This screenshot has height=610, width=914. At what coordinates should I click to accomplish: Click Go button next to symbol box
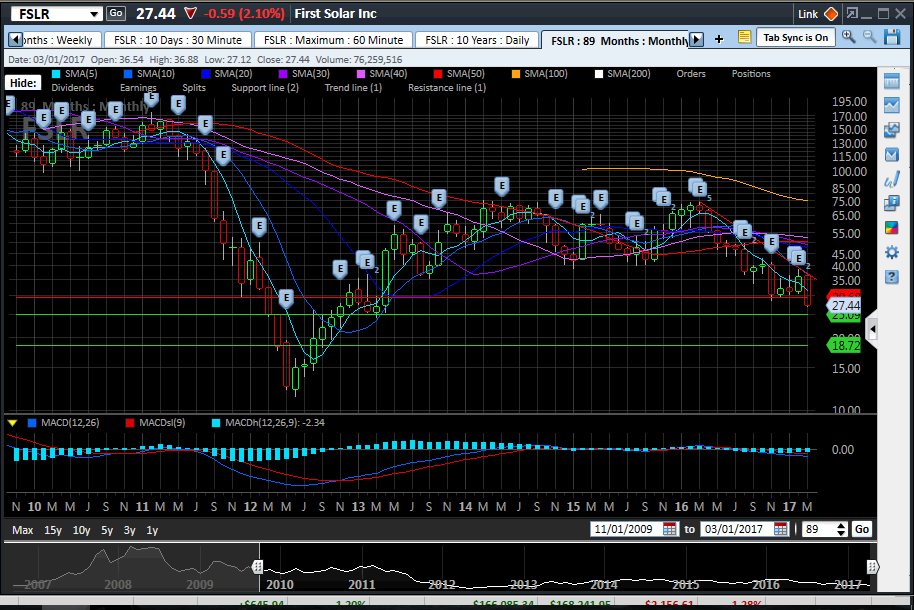[116, 13]
